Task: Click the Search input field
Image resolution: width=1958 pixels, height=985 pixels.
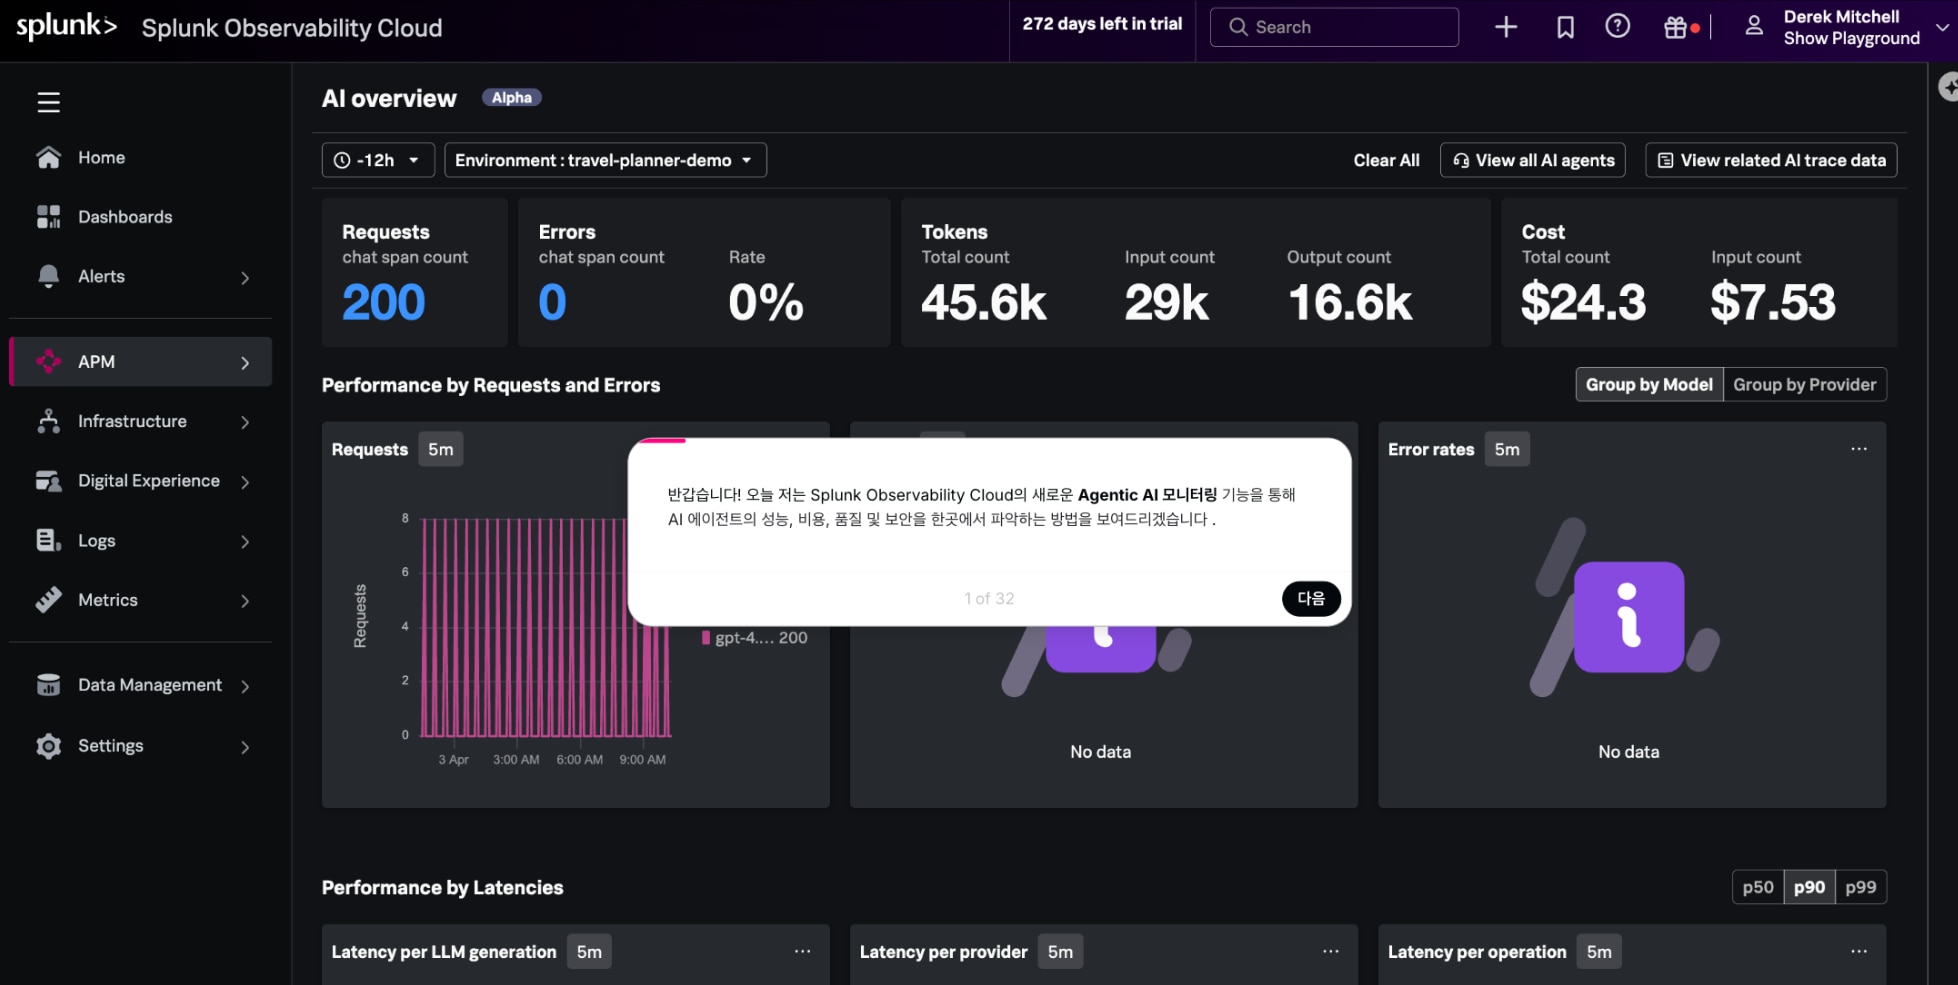Action: point(1334,27)
